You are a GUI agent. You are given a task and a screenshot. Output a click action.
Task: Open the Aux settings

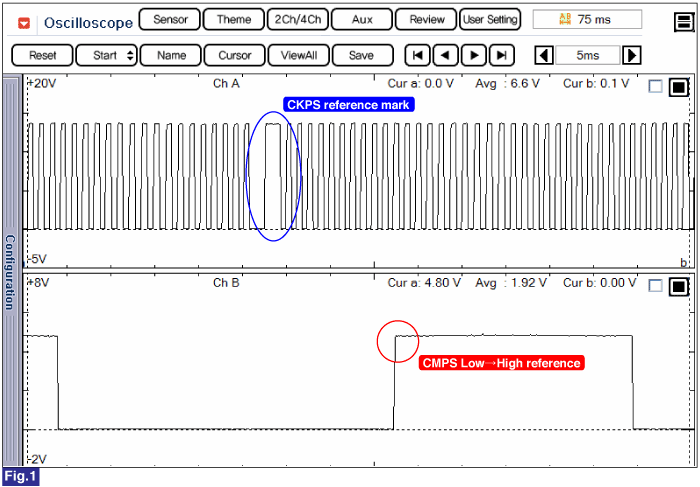[362, 20]
